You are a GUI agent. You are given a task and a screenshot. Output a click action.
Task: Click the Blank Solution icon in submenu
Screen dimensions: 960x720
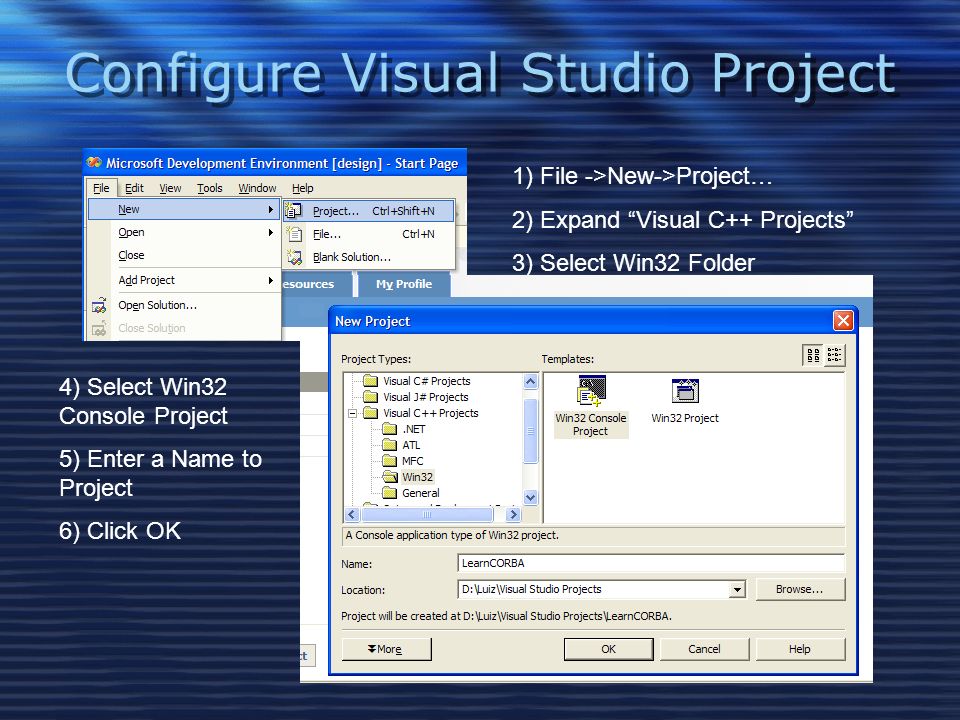[294, 257]
